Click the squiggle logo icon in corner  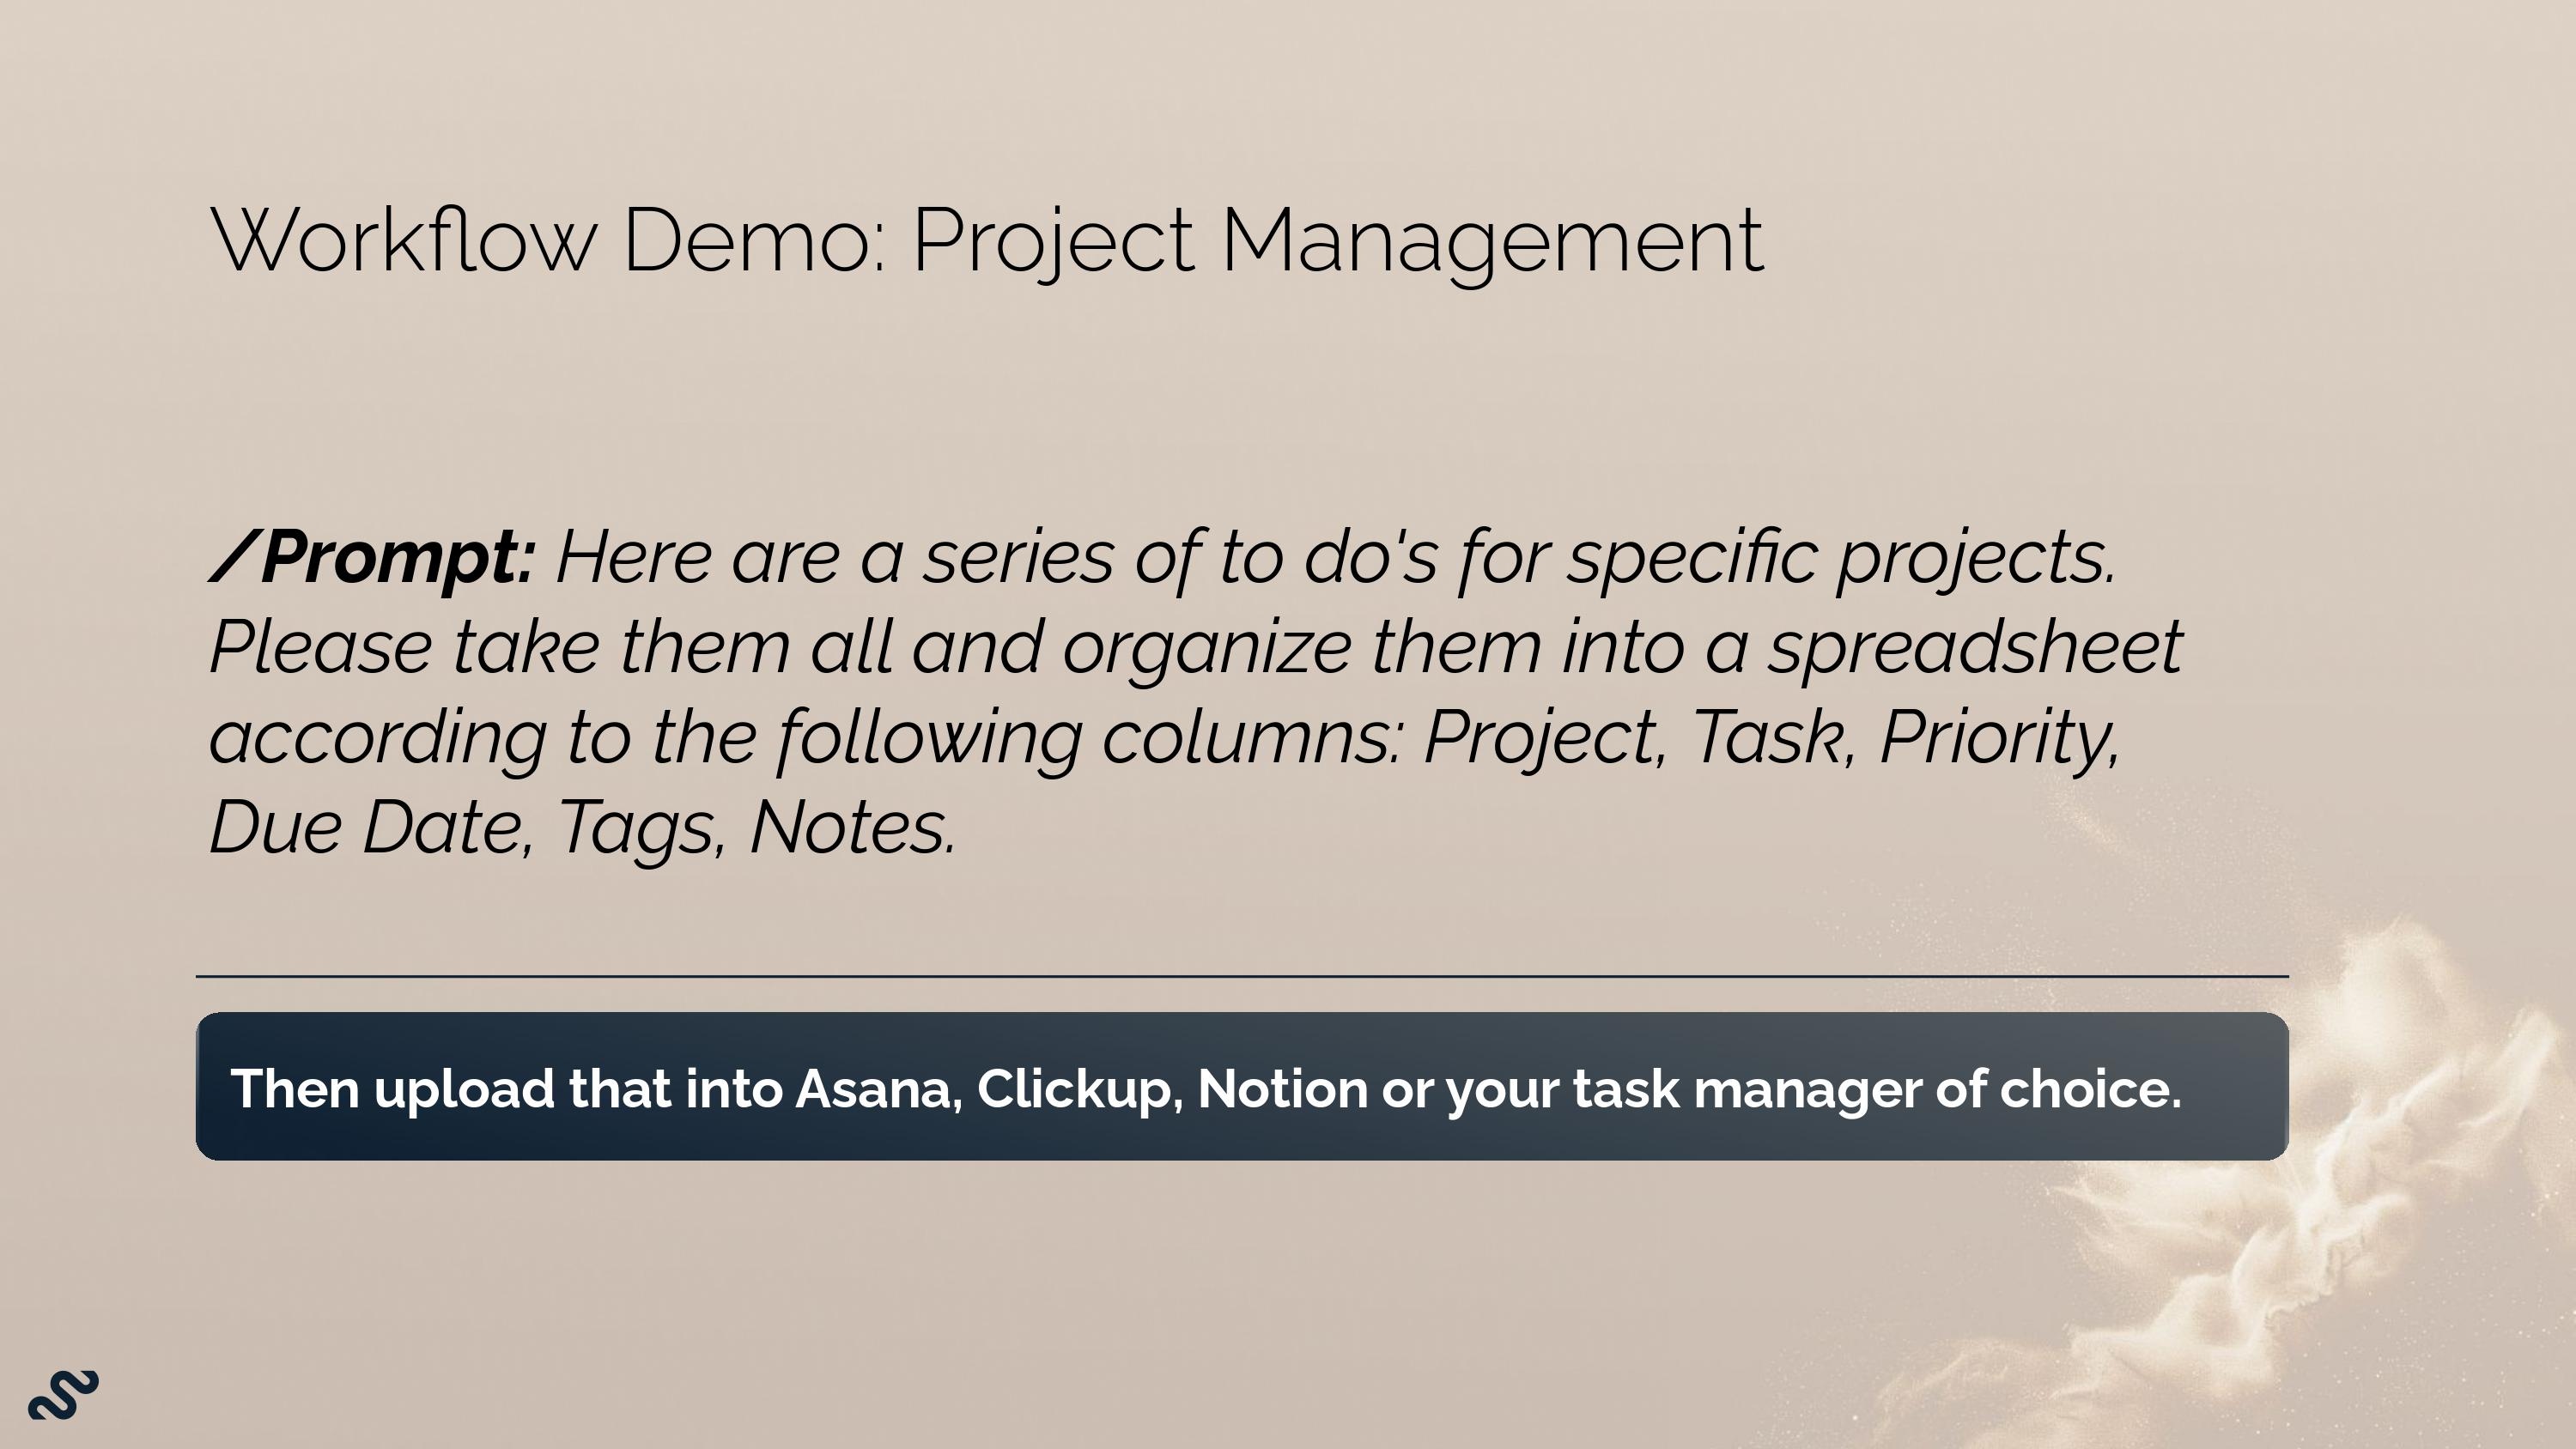pyautogui.click(x=63, y=1394)
